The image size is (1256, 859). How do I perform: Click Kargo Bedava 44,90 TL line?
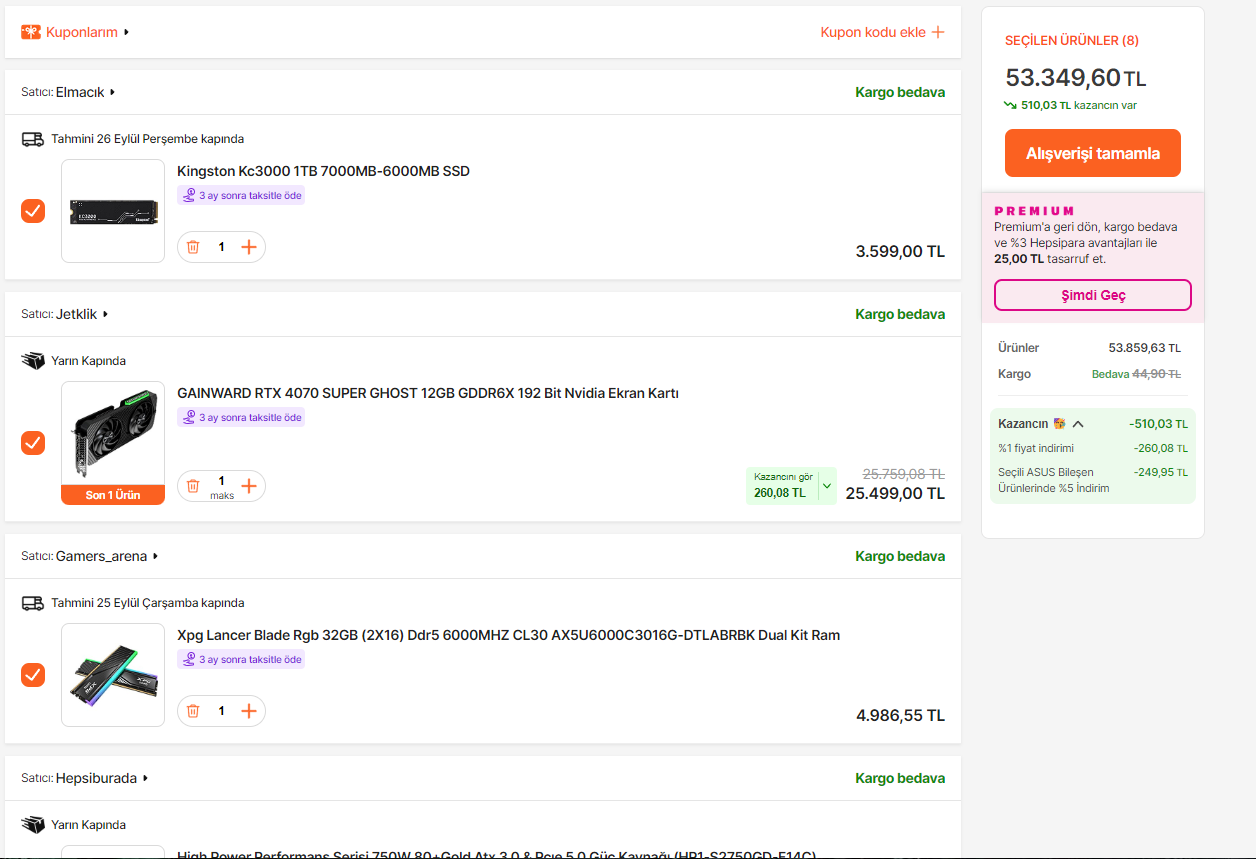coord(1089,374)
